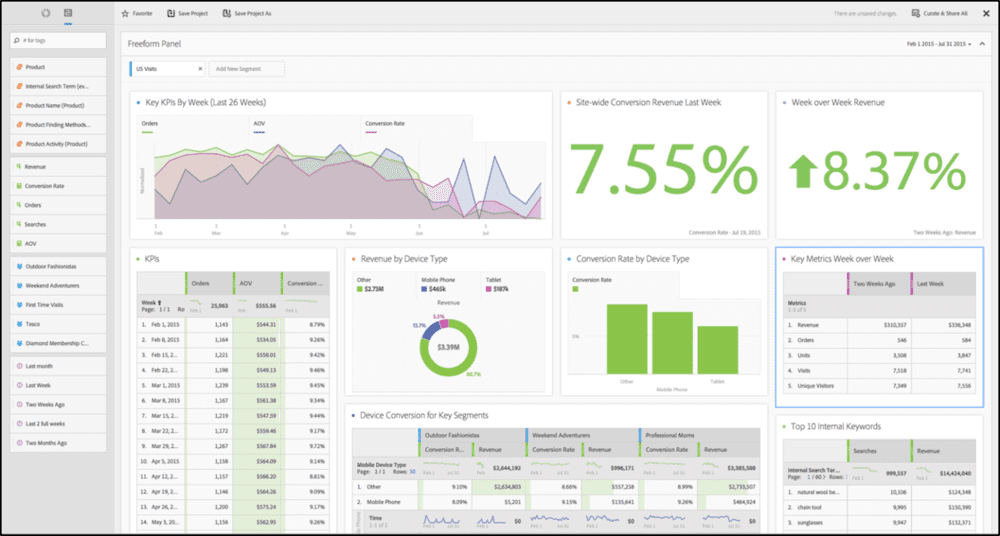
Task: Click the Key KPIs By Week panel title
Action: [206, 102]
